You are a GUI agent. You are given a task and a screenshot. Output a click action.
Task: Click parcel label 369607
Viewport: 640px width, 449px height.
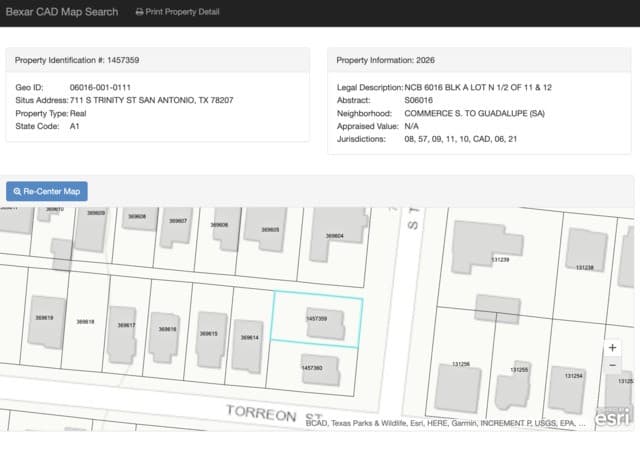click(178, 221)
